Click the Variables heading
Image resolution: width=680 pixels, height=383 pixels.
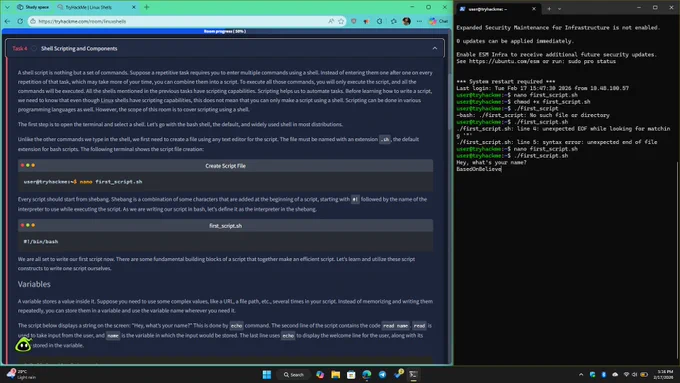coord(34,284)
